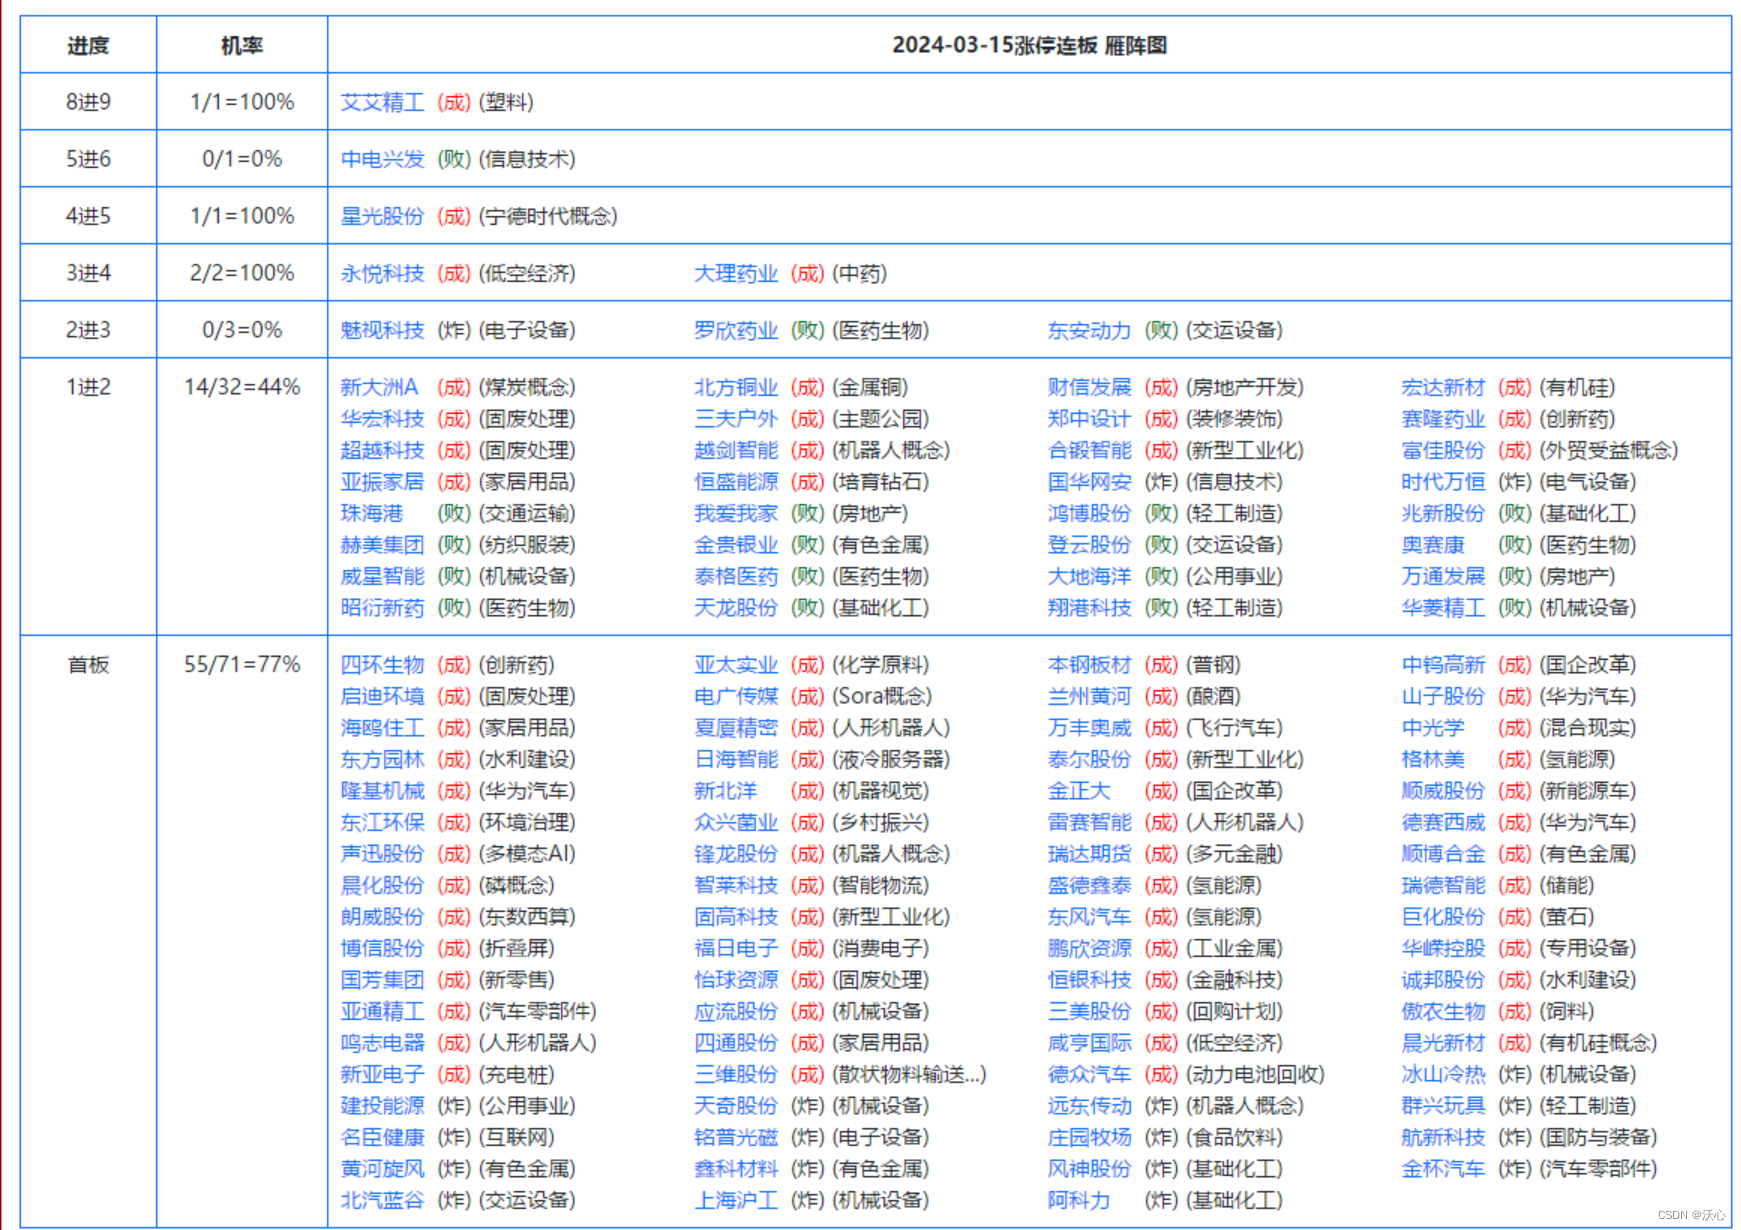Screen dimensions: 1741x1230
Task: Open the 德众汽车 link
Action: tap(1089, 1074)
